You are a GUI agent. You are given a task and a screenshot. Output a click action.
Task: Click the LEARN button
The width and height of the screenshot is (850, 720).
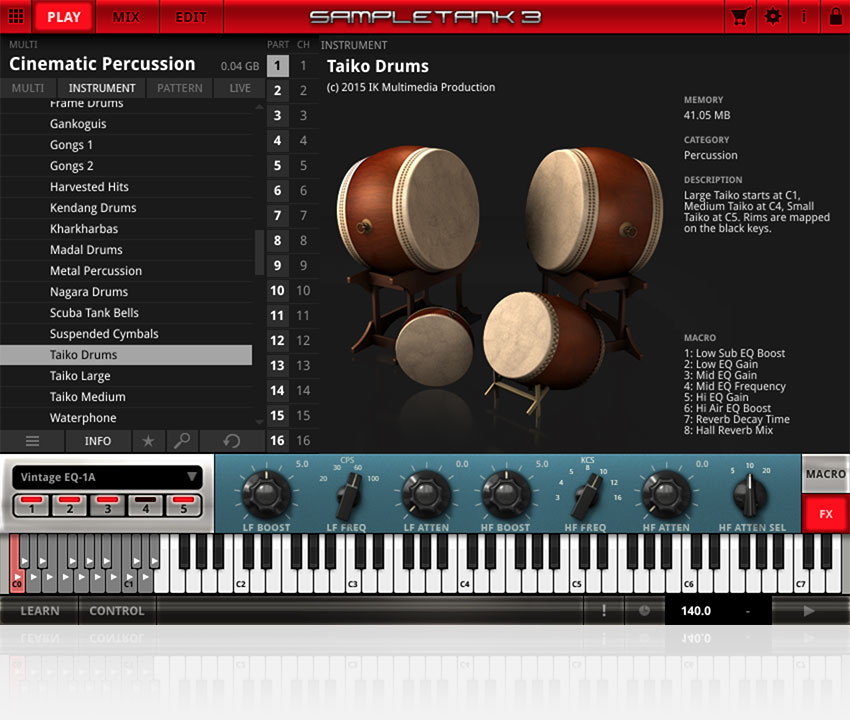tap(40, 610)
